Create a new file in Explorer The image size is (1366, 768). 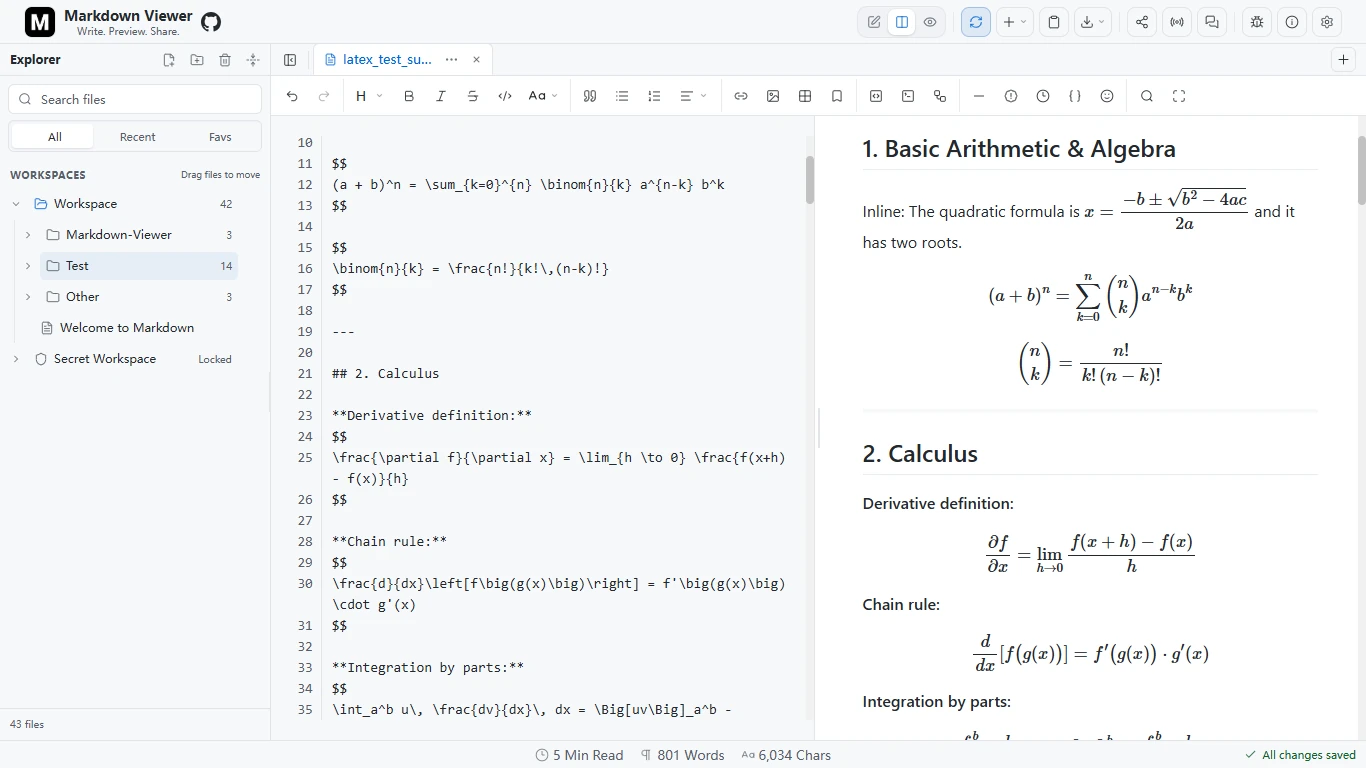[169, 60]
